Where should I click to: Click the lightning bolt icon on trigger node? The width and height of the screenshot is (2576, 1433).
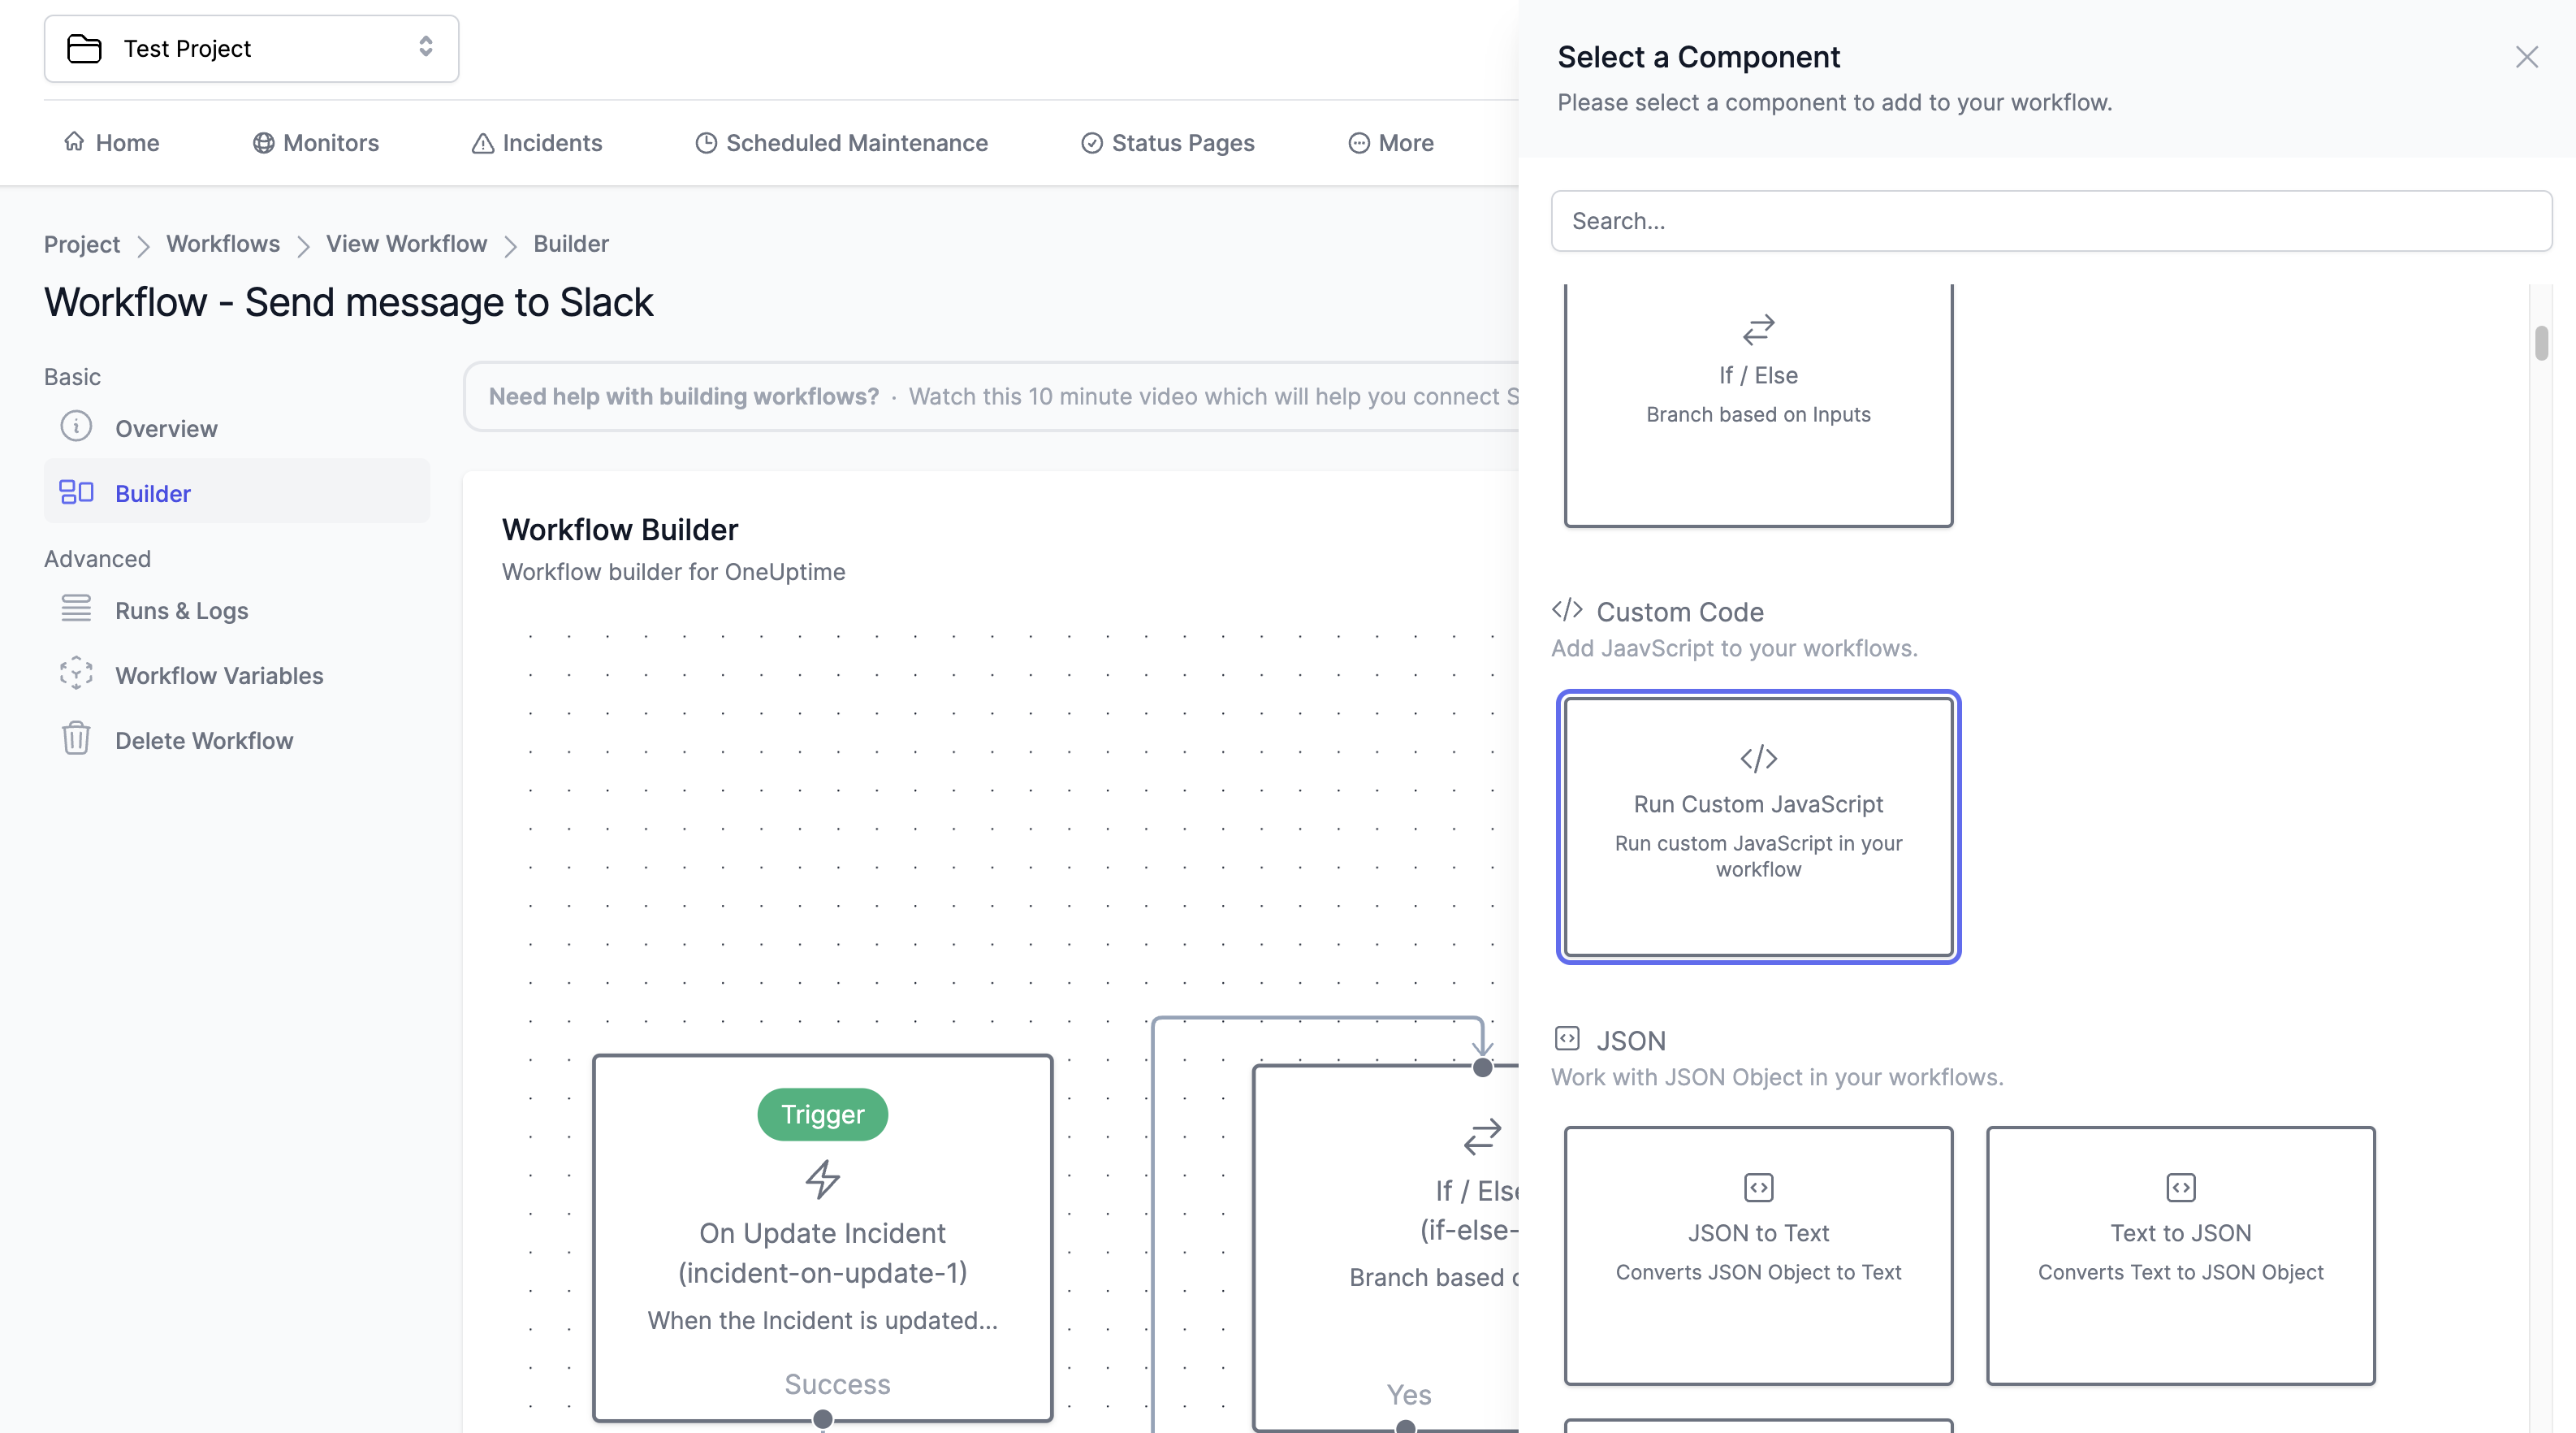[822, 1179]
